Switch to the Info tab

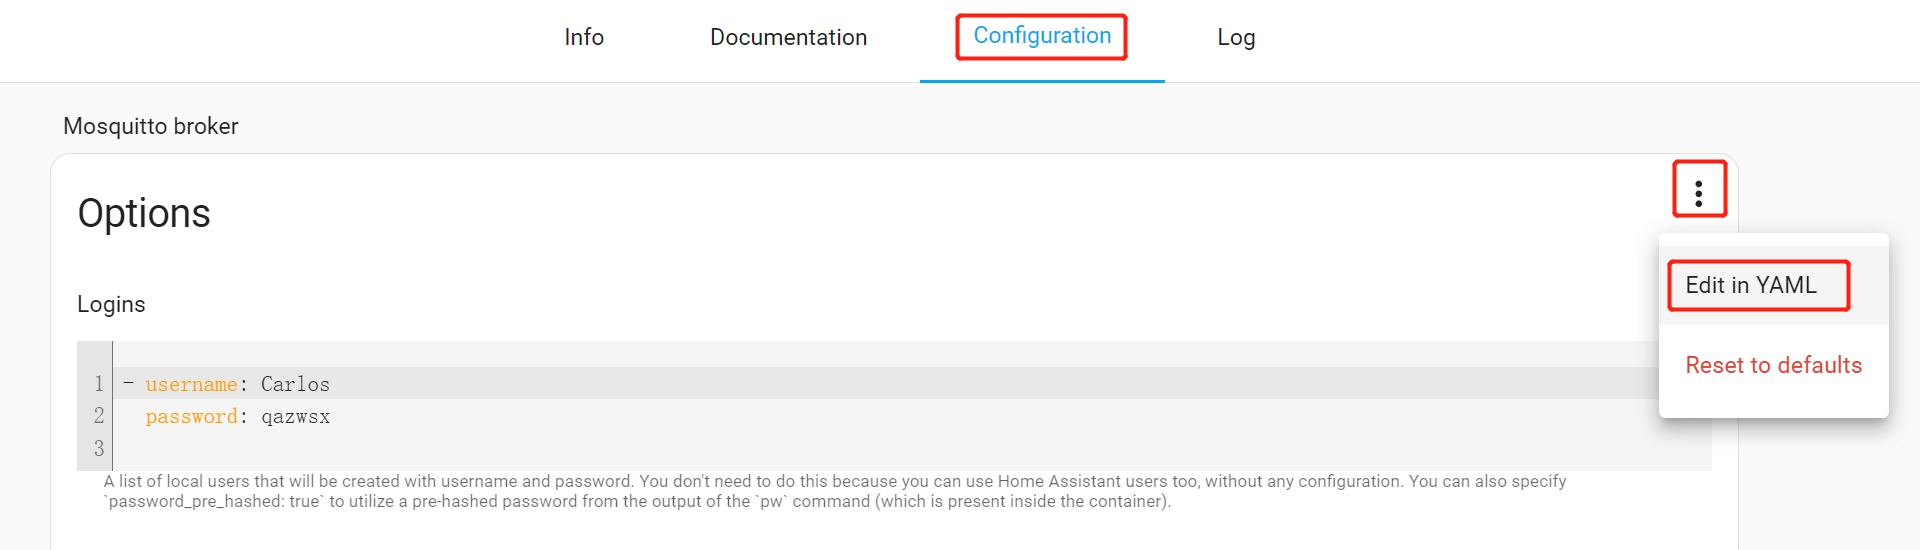(x=584, y=38)
